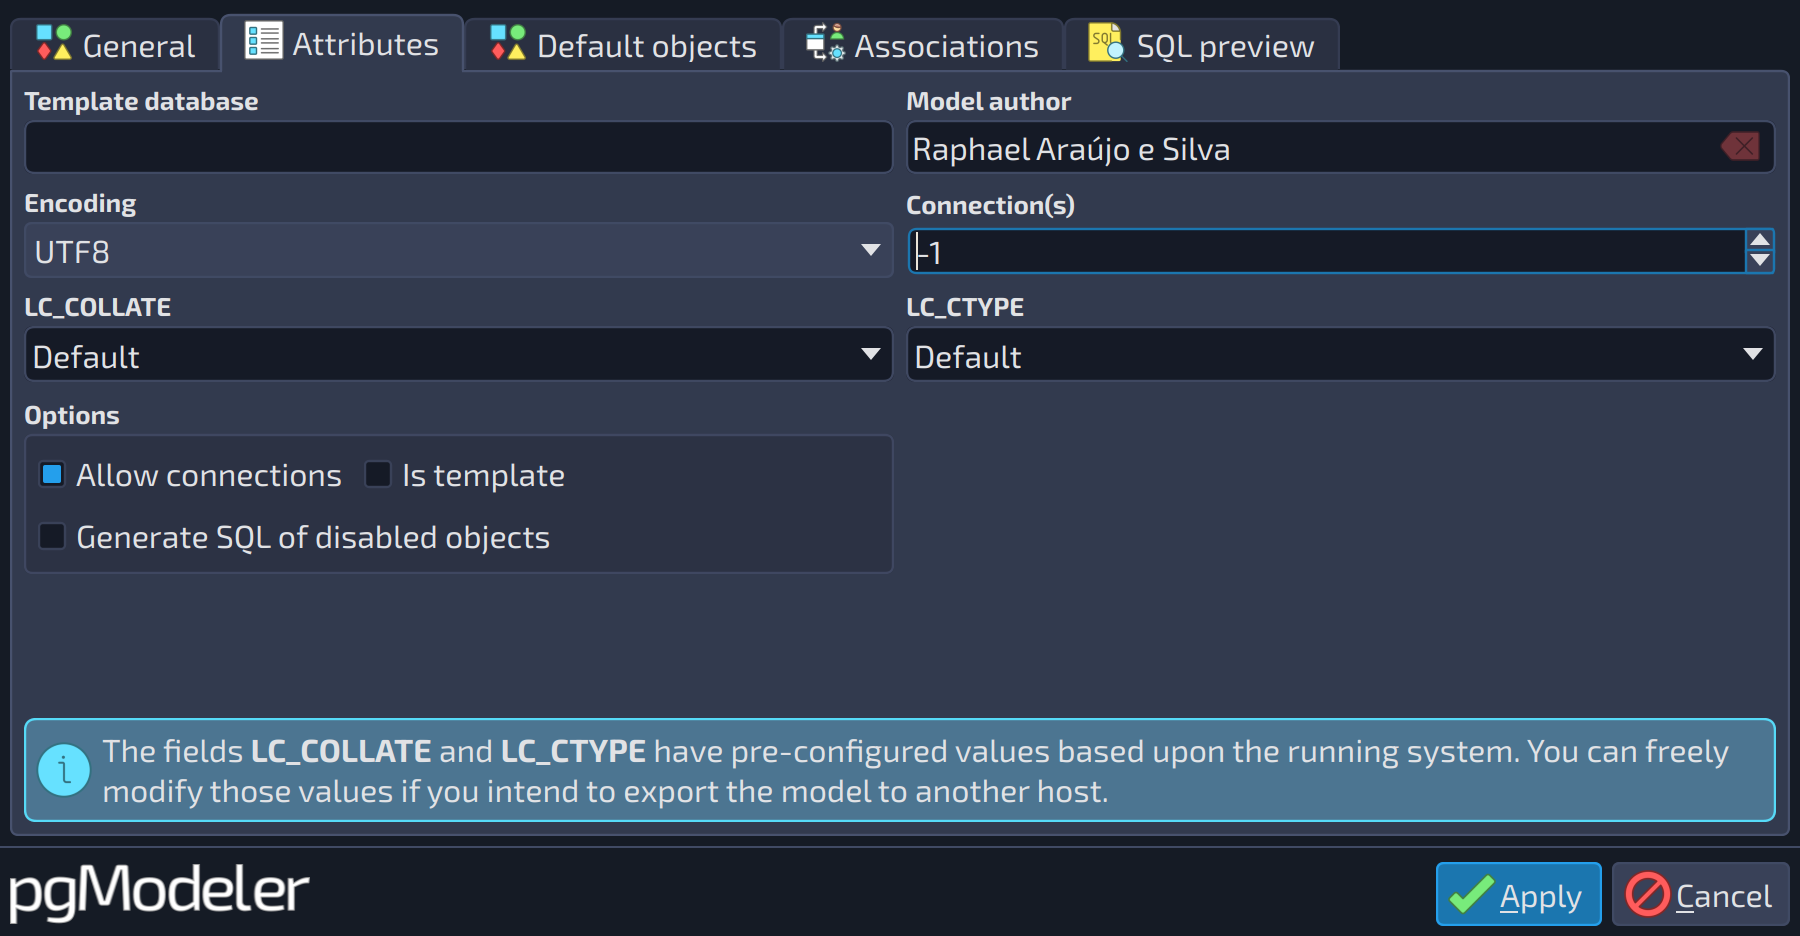
Task: Open the Default objects tab
Action: (x=623, y=45)
